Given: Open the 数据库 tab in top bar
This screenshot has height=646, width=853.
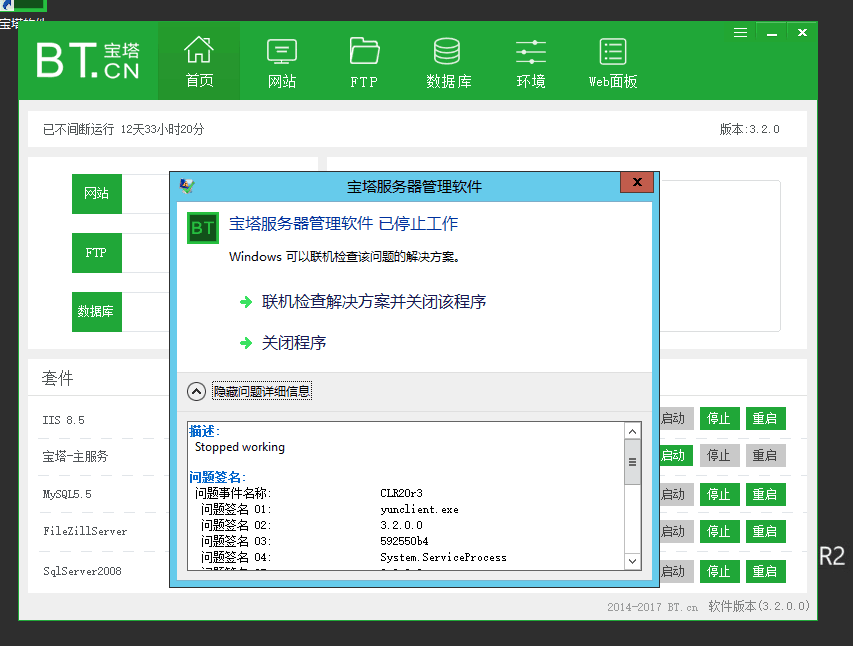Looking at the screenshot, I should 448,61.
